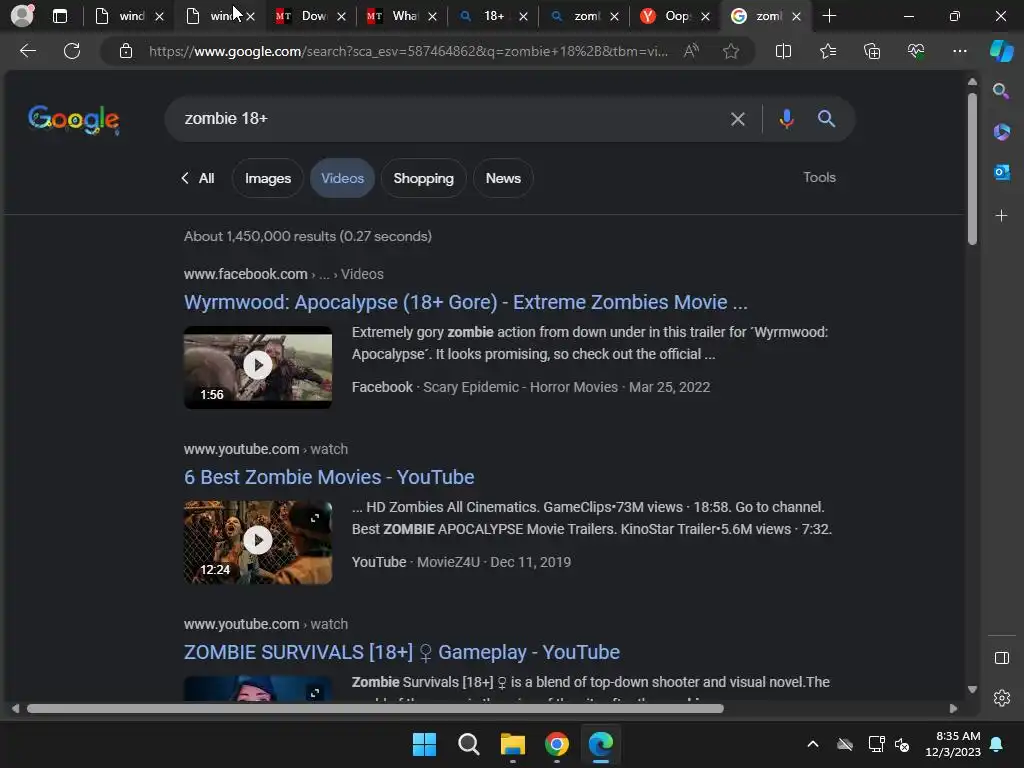Open Browser essentials heart icon
The height and width of the screenshot is (768, 1024).
[916, 51]
